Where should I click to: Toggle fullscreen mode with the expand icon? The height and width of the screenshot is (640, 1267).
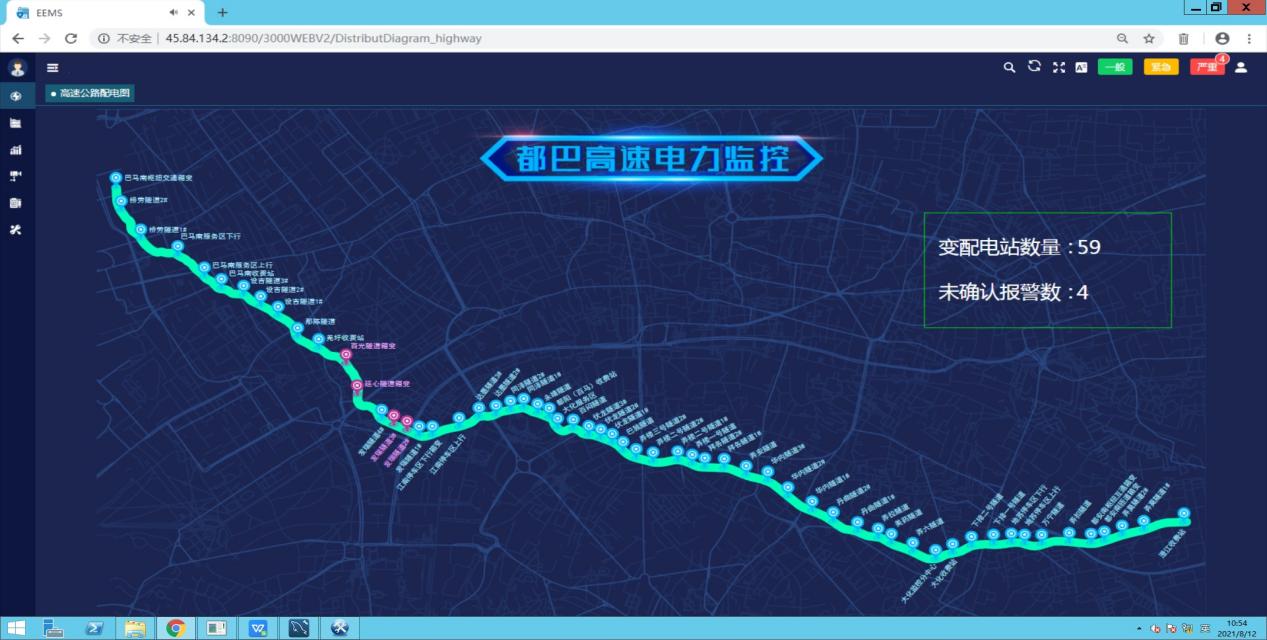pos(1058,67)
